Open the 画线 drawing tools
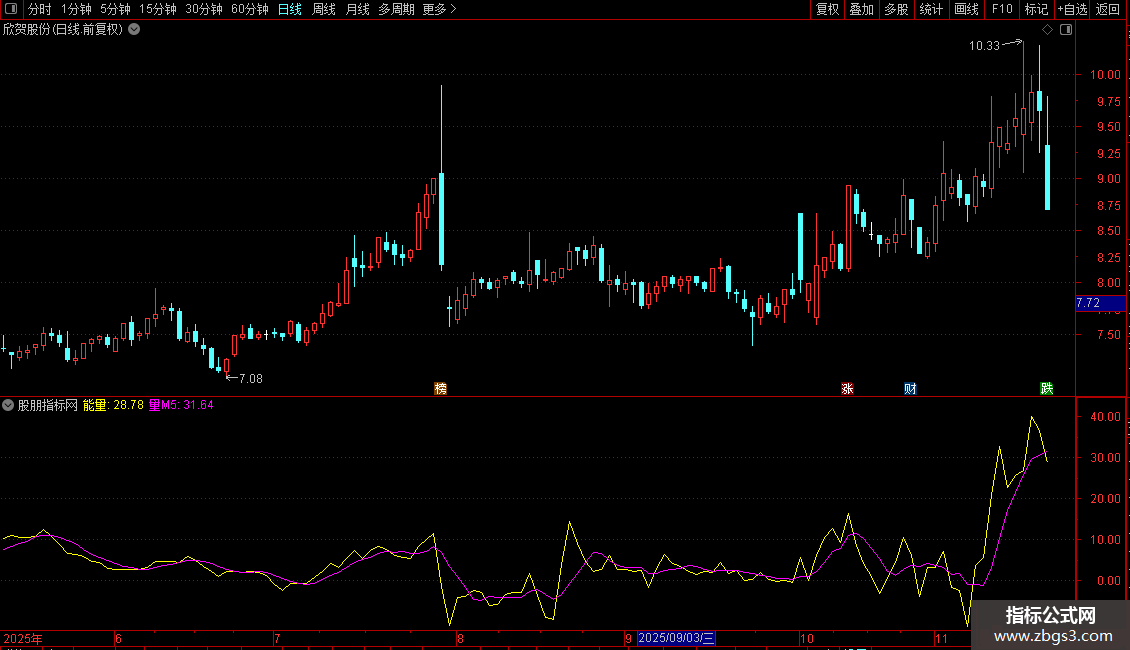Viewport: 1130px width, 650px height. pos(966,9)
